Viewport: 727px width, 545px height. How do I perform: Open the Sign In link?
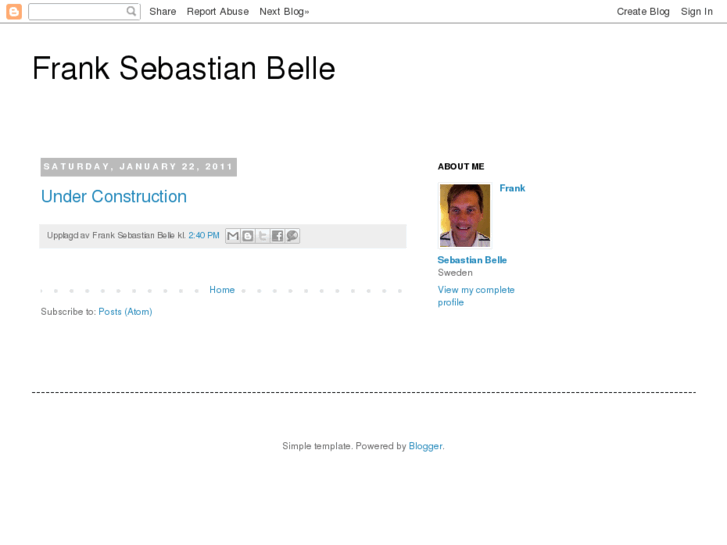696,12
